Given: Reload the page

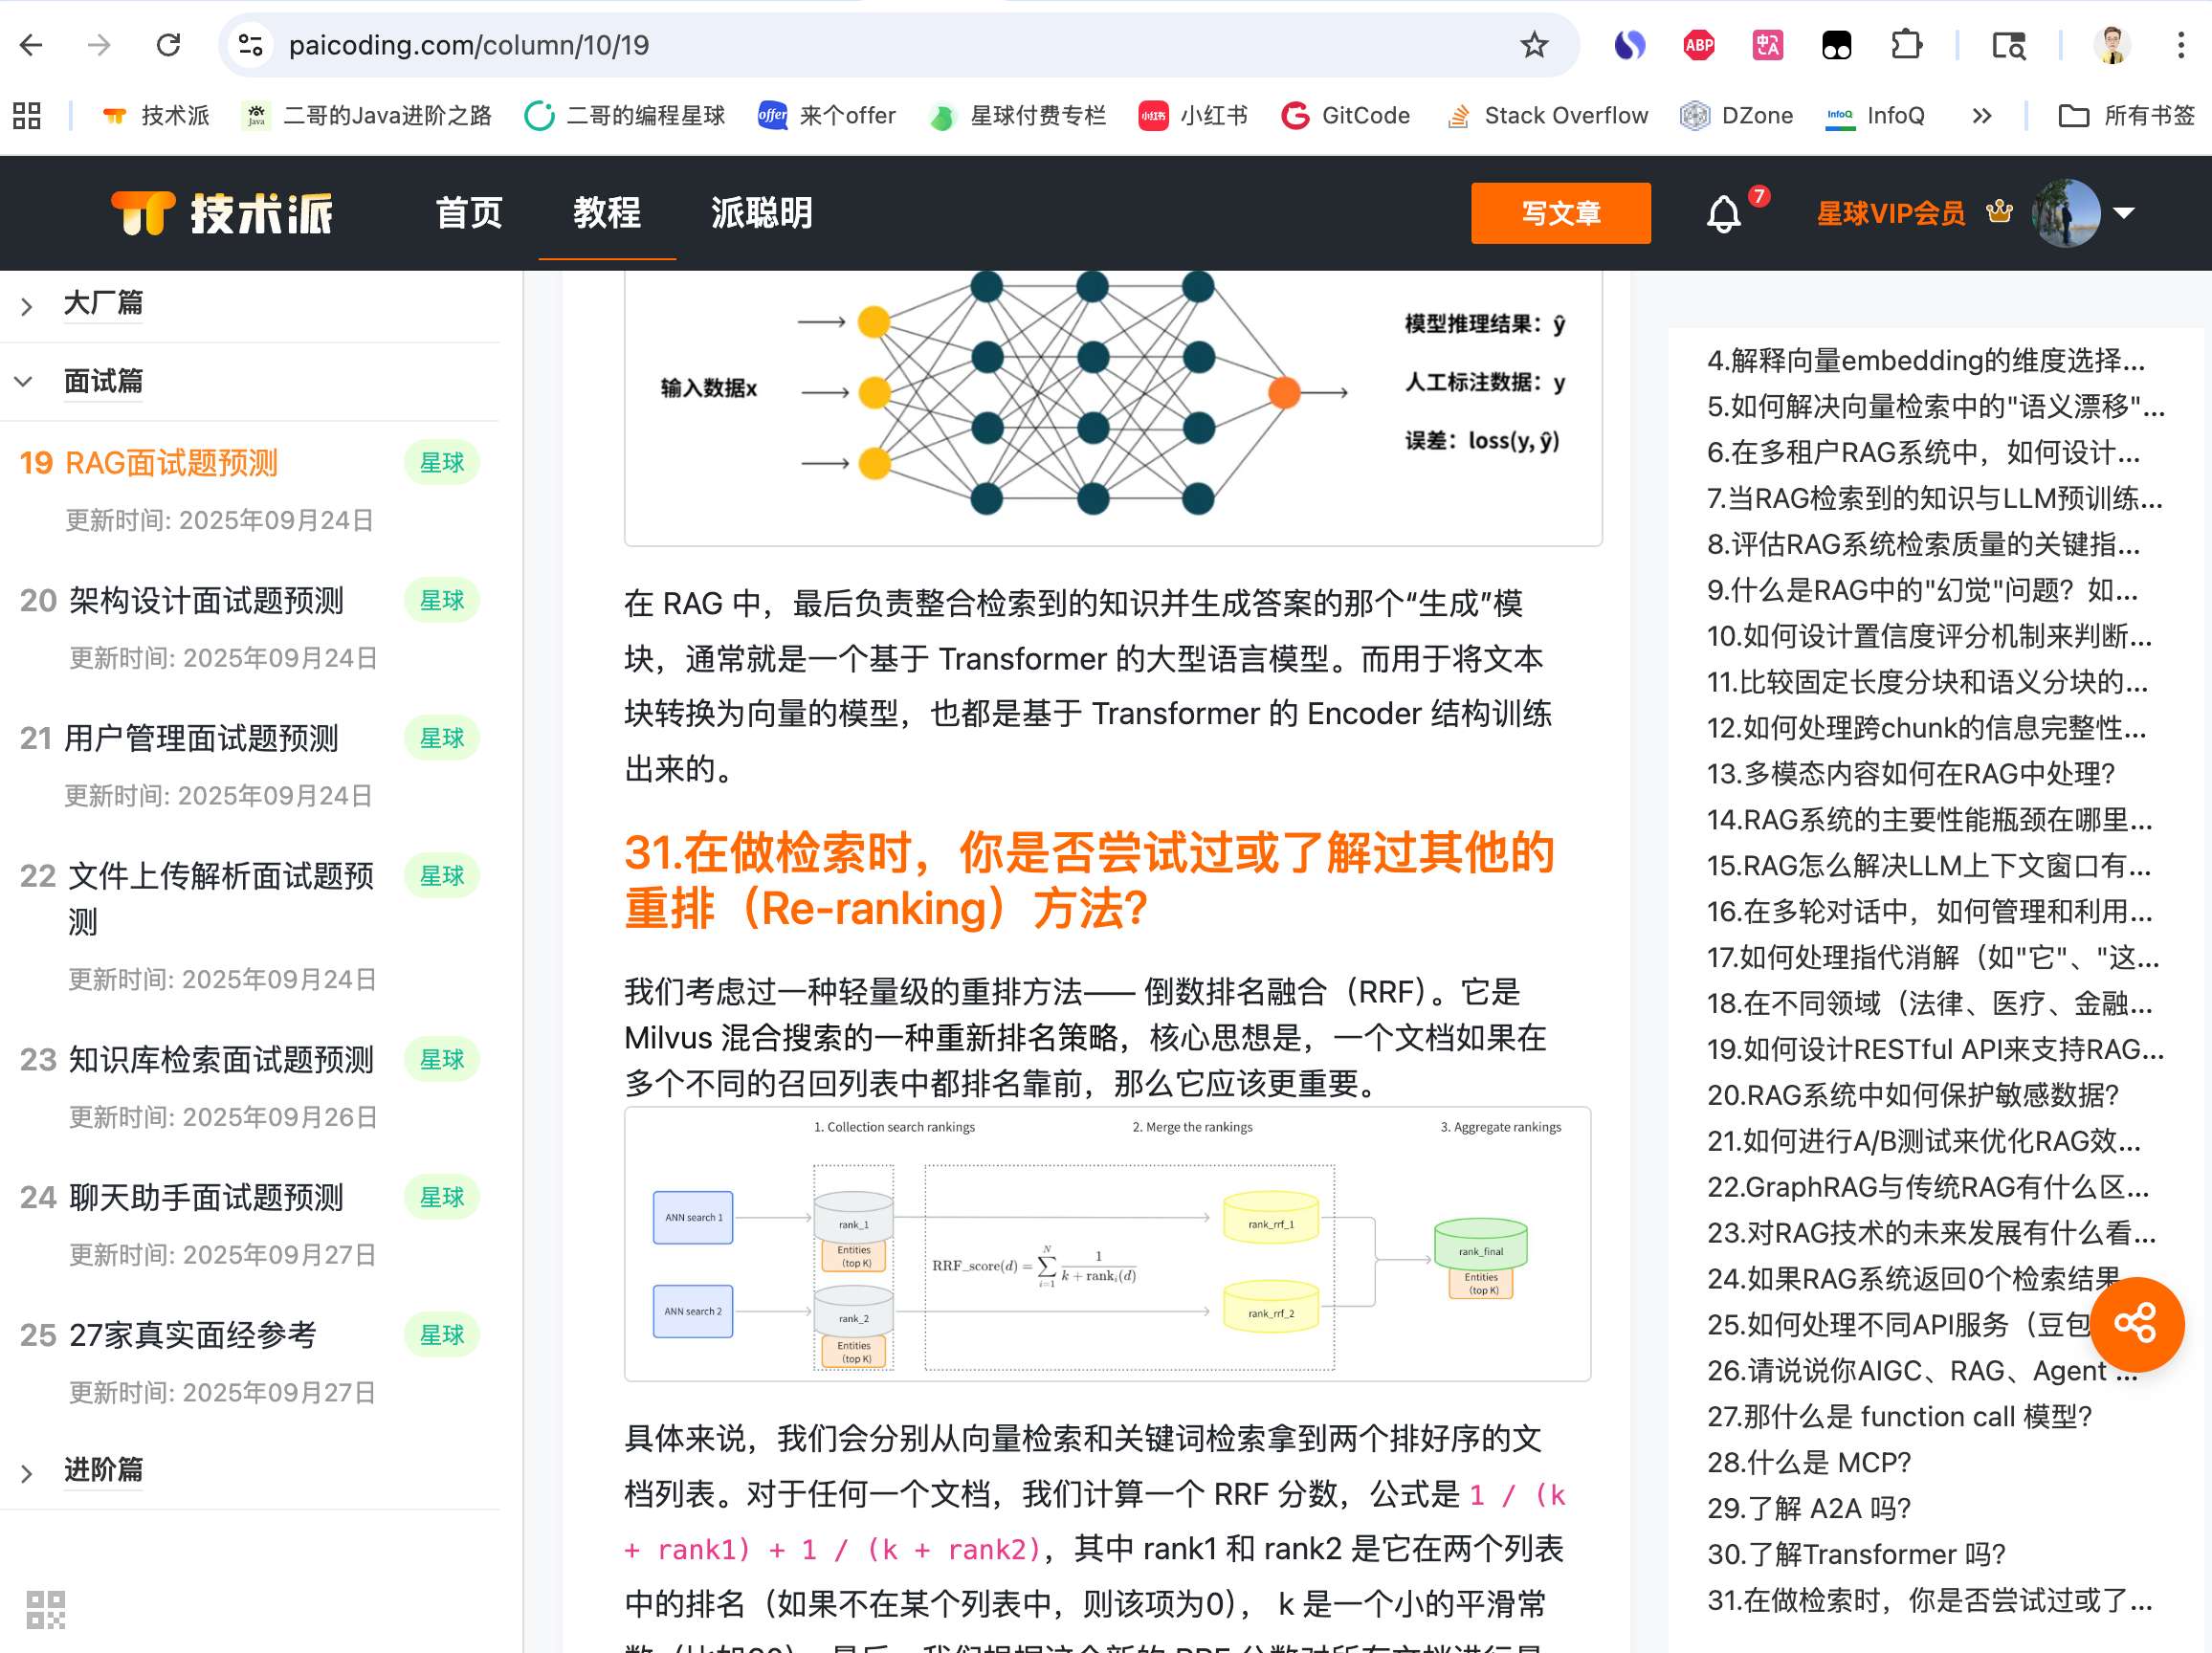Looking at the screenshot, I should [168, 45].
